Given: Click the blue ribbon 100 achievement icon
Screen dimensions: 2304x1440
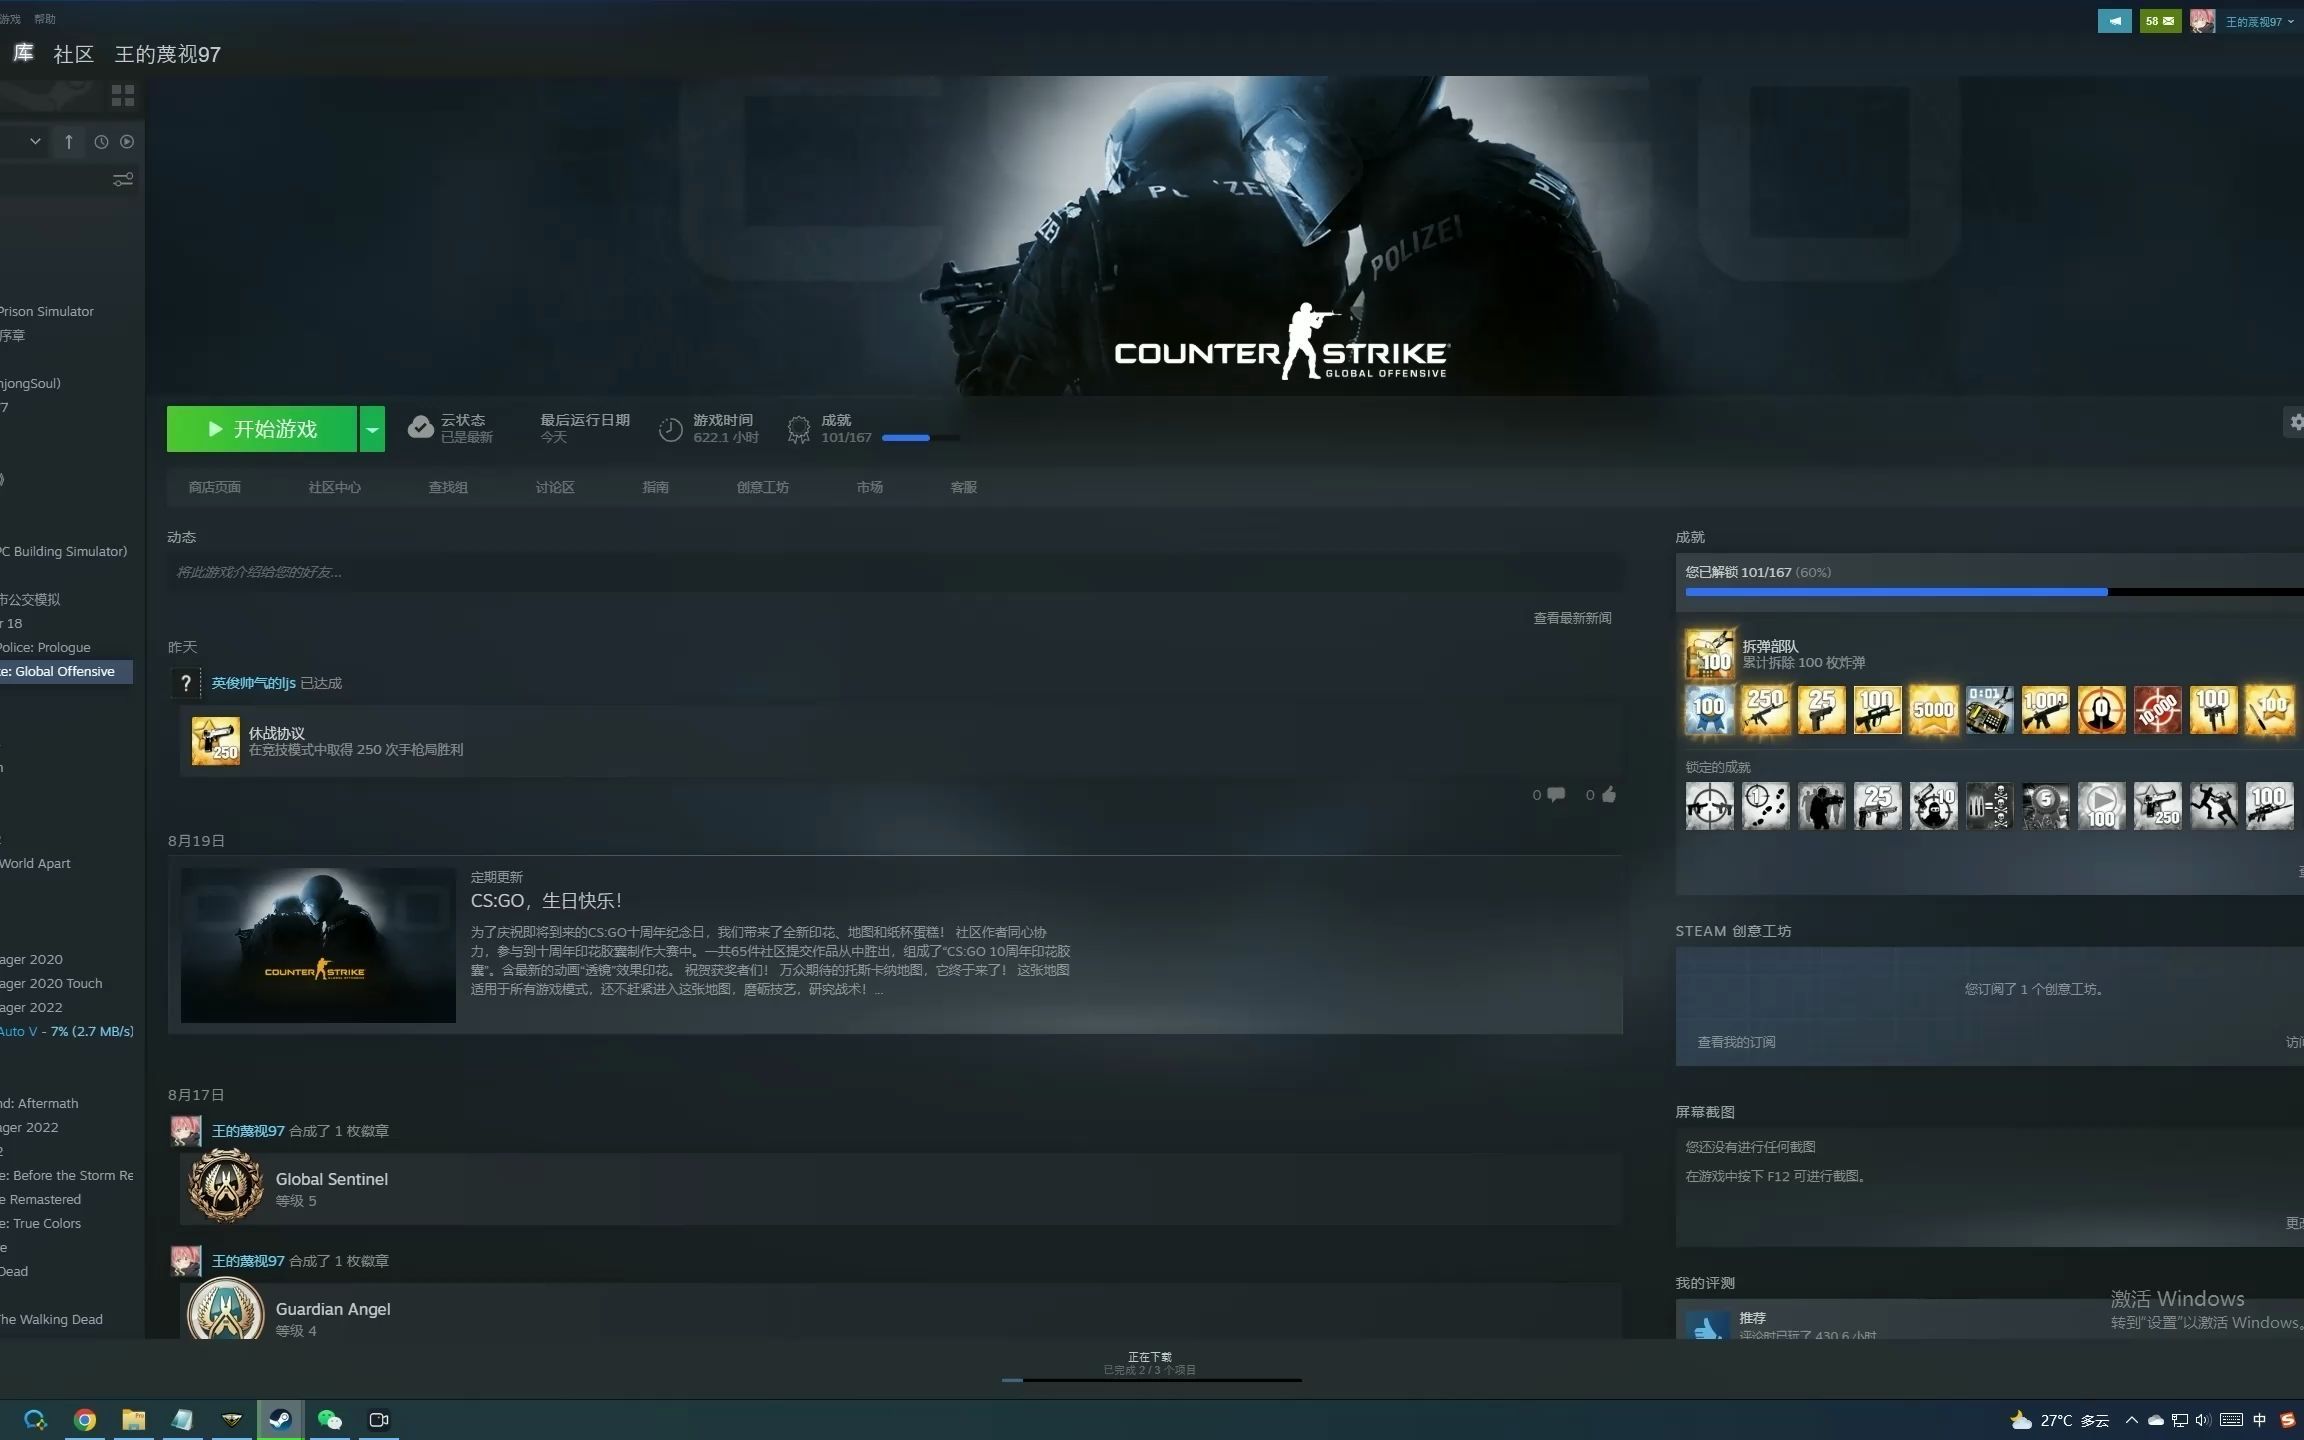Looking at the screenshot, I should [x=1710, y=710].
